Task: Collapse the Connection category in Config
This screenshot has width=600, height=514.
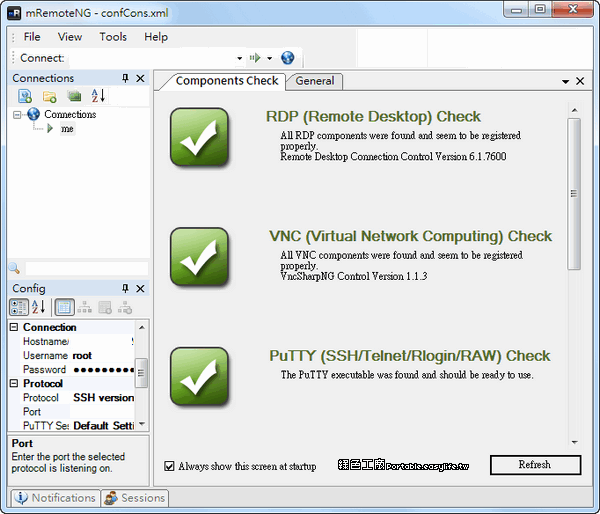Action: 14,327
